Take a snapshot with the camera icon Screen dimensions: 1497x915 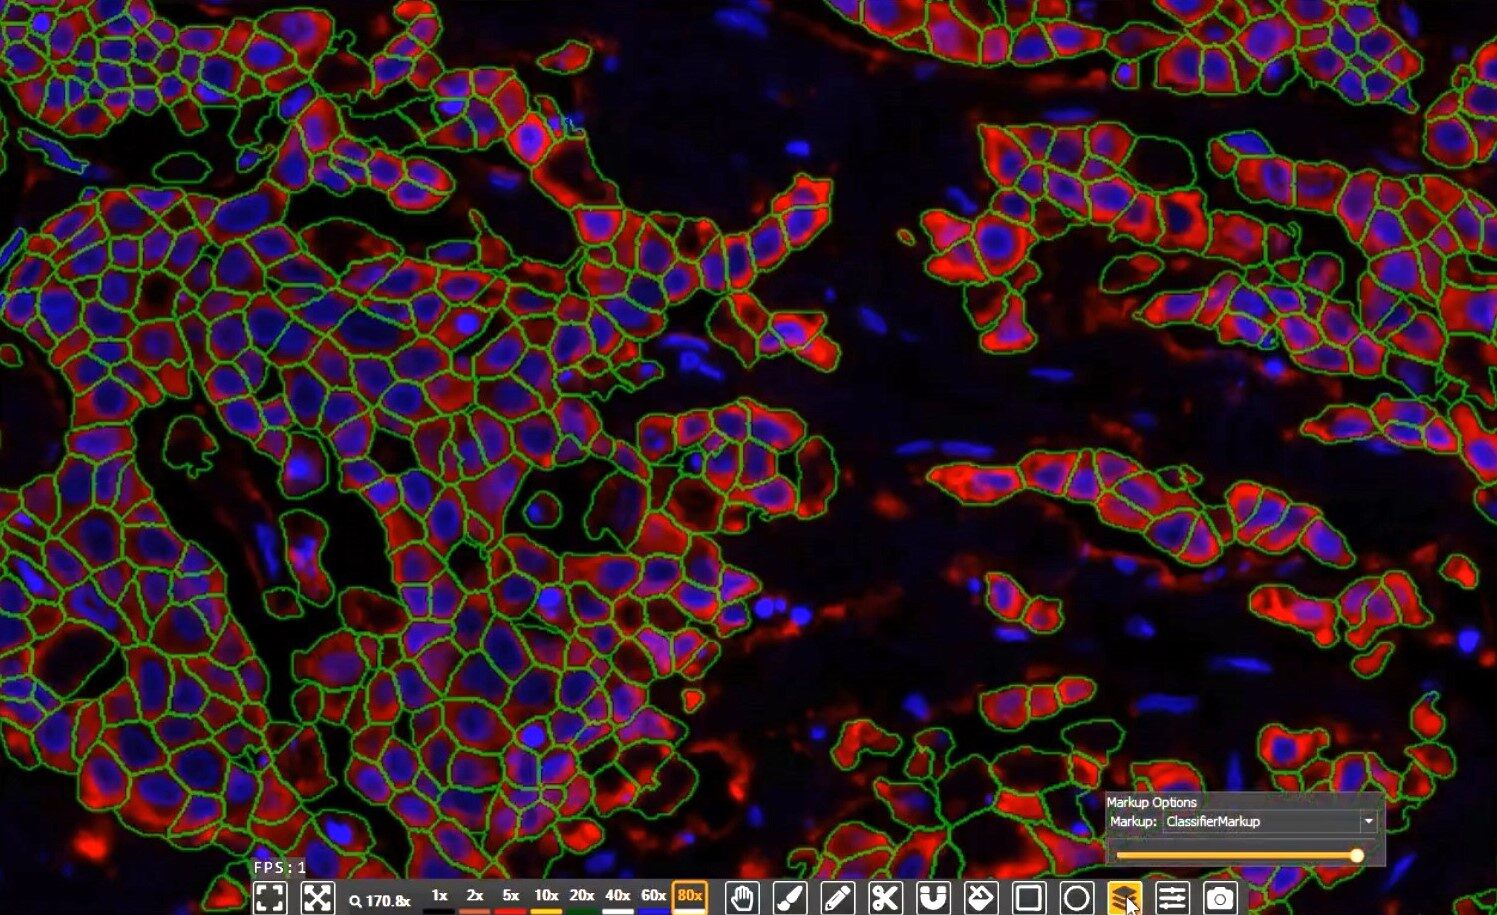1218,897
